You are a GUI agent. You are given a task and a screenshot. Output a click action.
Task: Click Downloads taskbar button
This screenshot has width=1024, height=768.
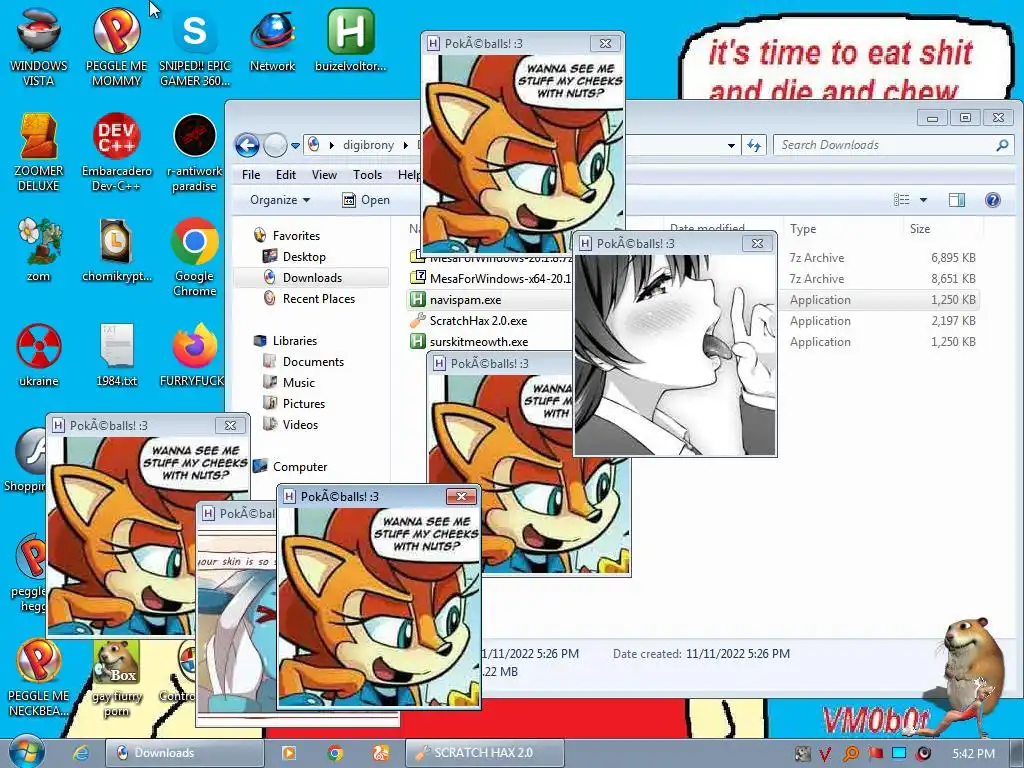click(x=185, y=753)
